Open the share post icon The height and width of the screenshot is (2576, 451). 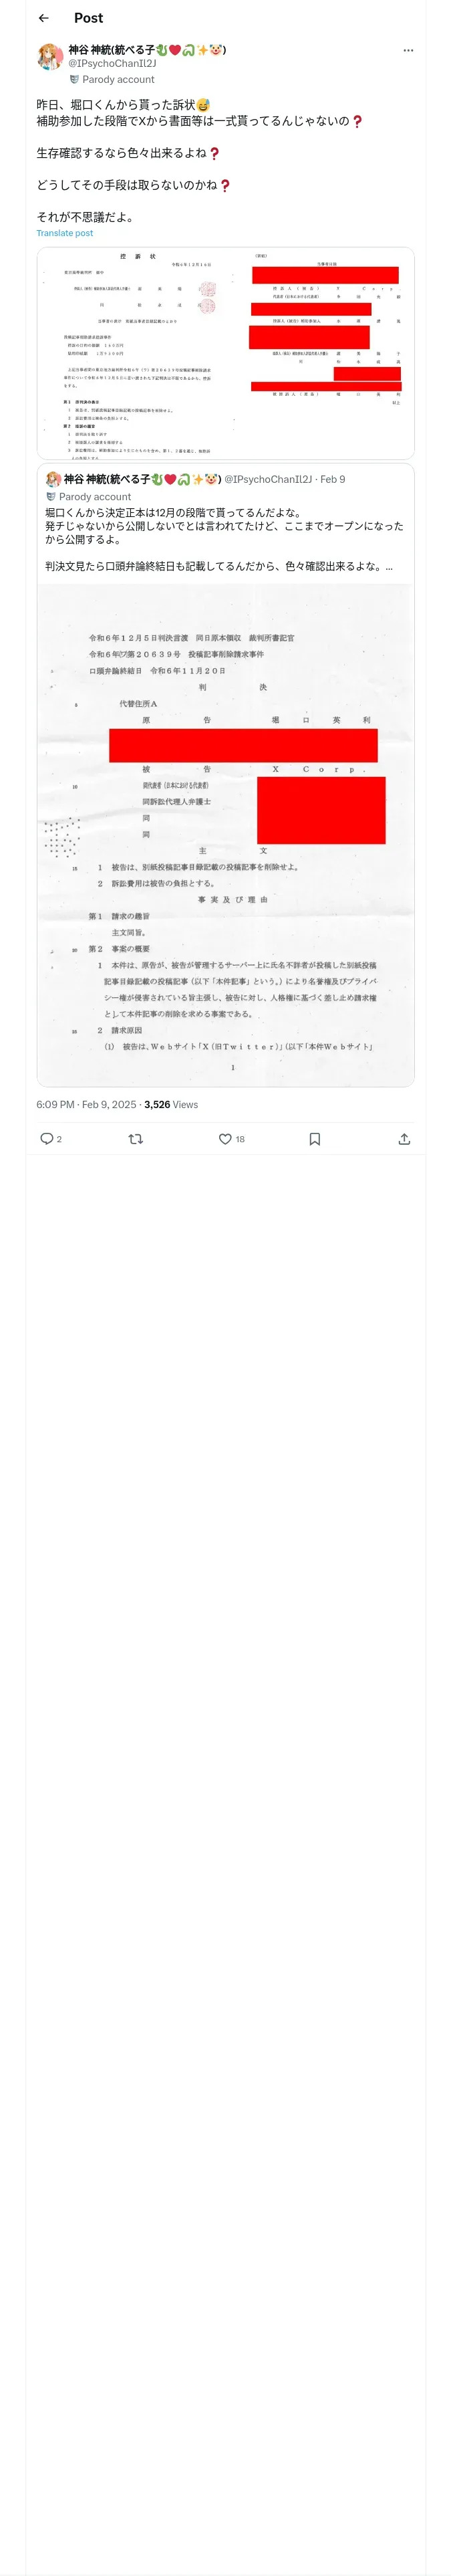pos(404,1138)
